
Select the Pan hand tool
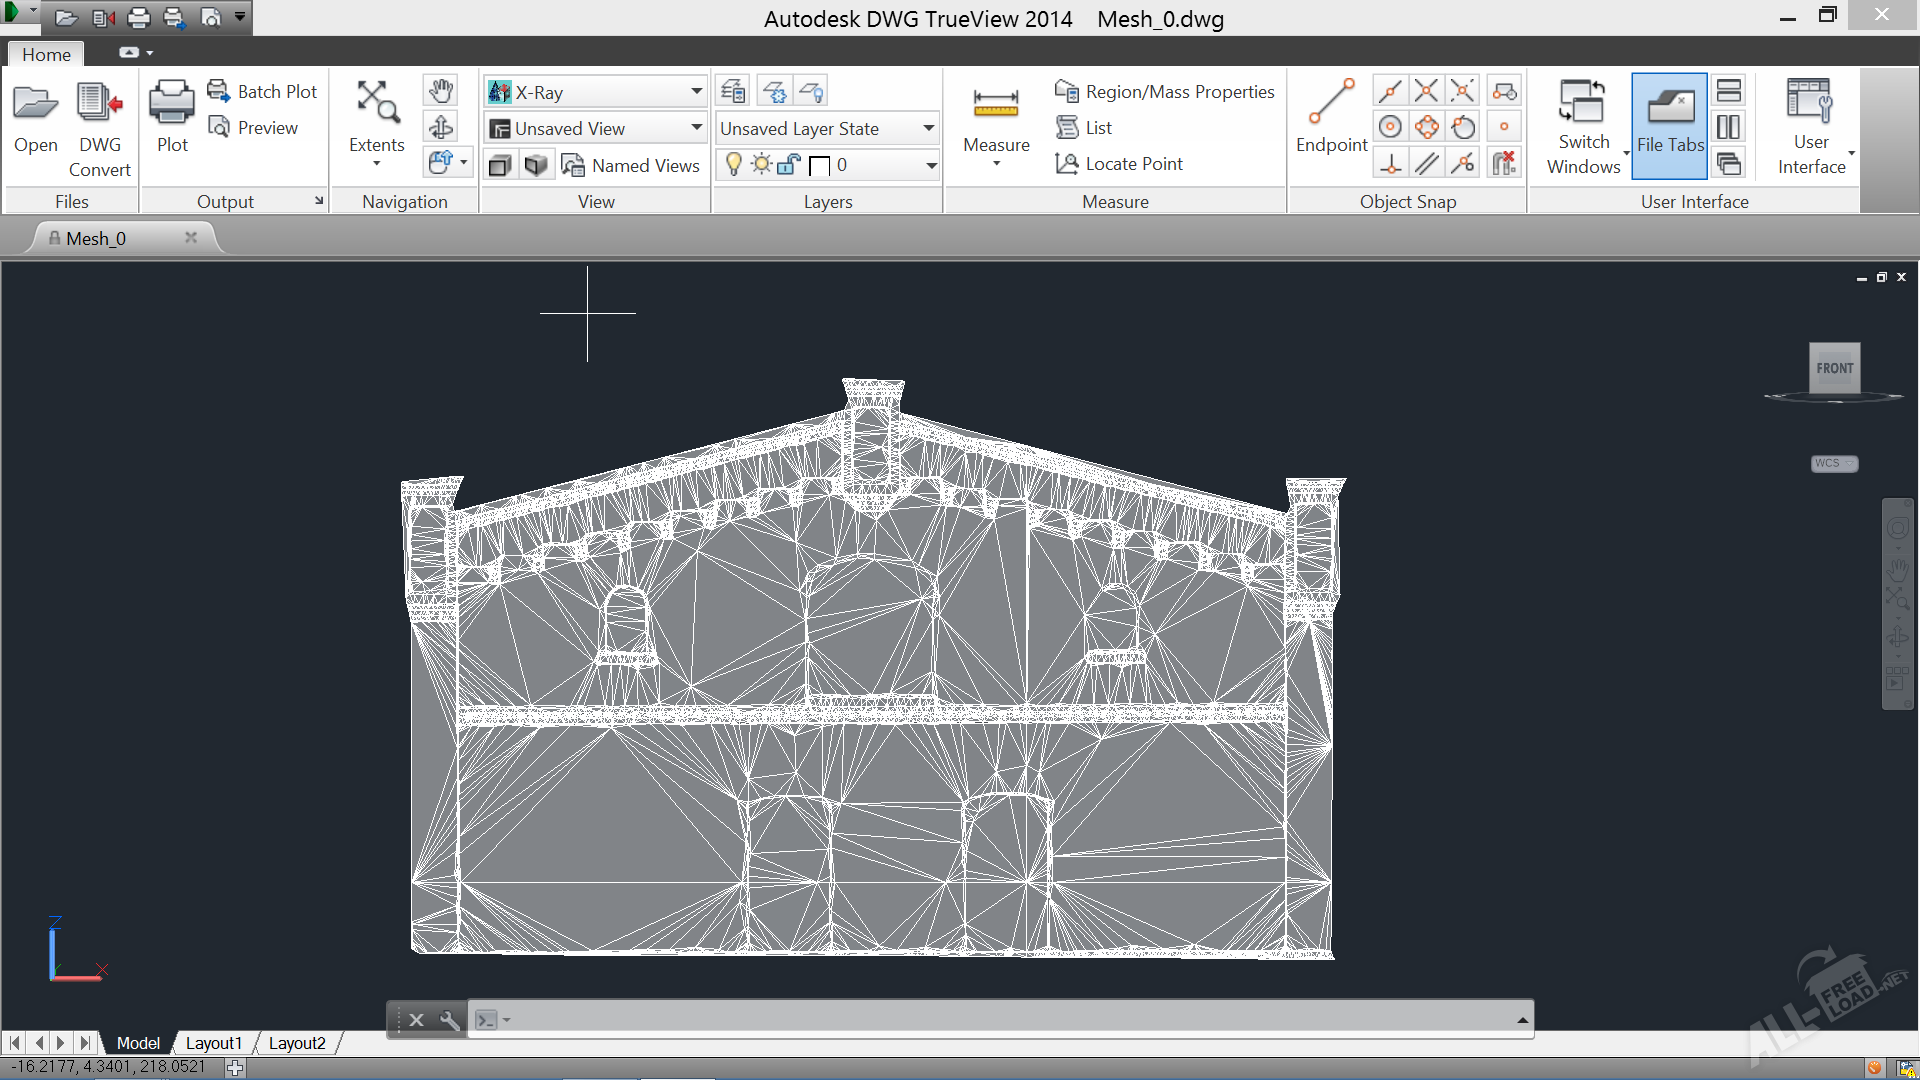click(x=441, y=91)
